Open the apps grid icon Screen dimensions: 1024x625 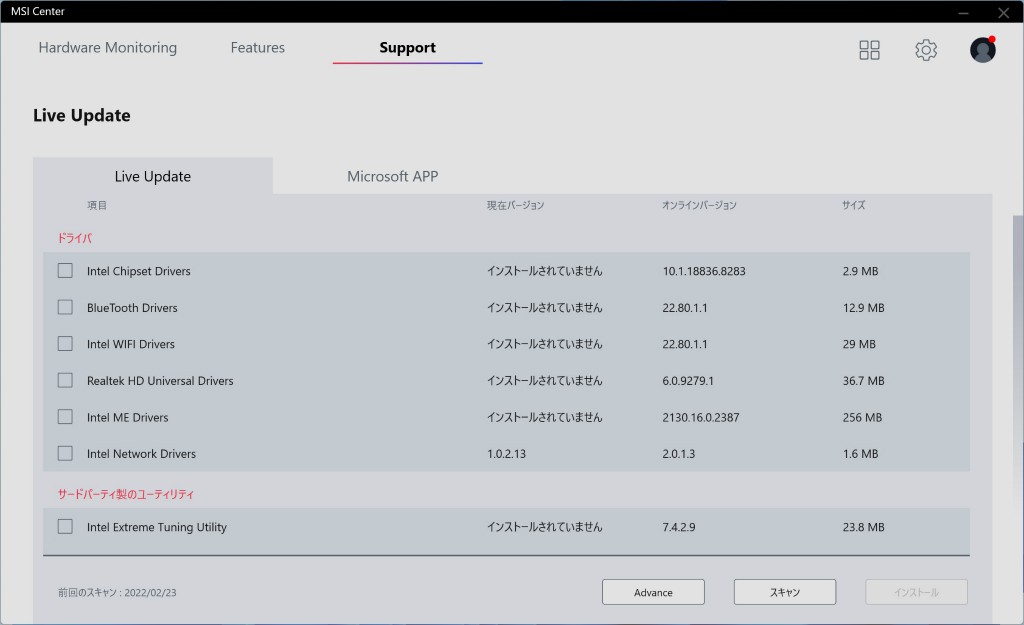[x=869, y=50]
